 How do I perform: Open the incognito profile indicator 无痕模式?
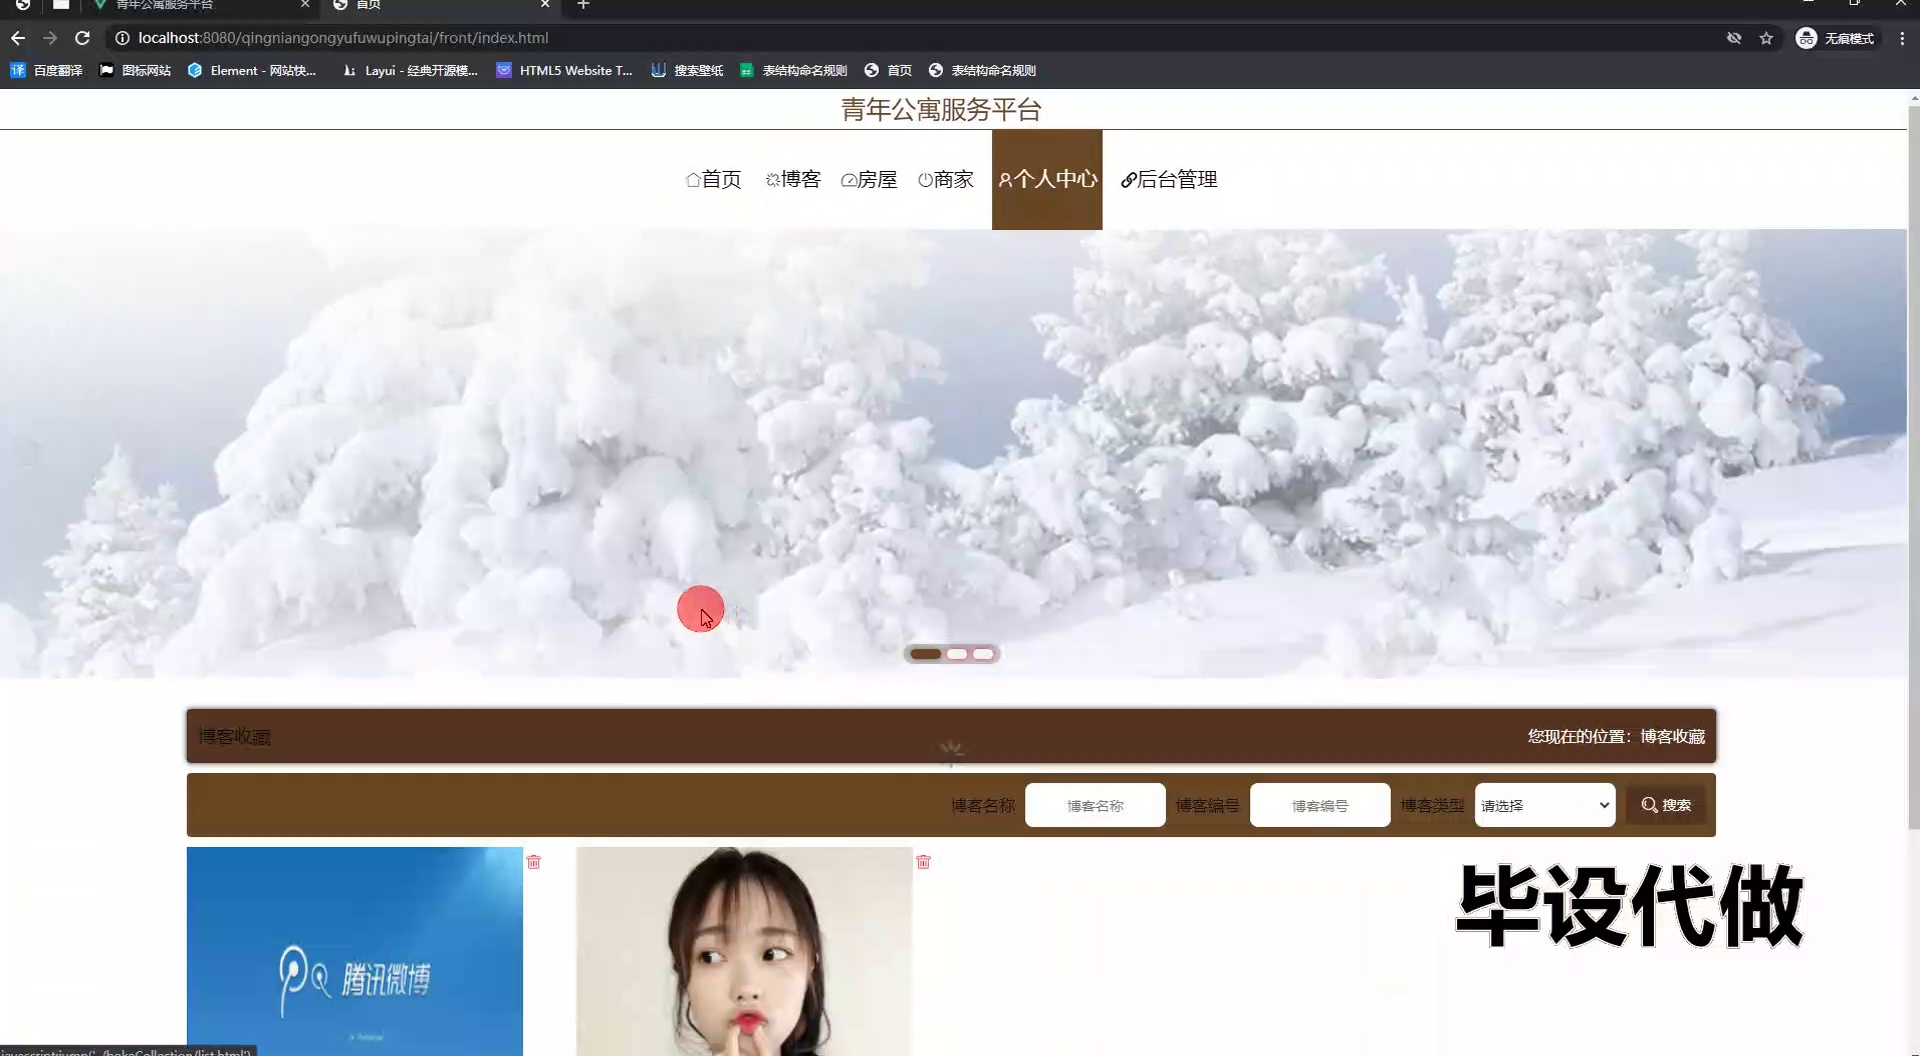click(1835, 38)
